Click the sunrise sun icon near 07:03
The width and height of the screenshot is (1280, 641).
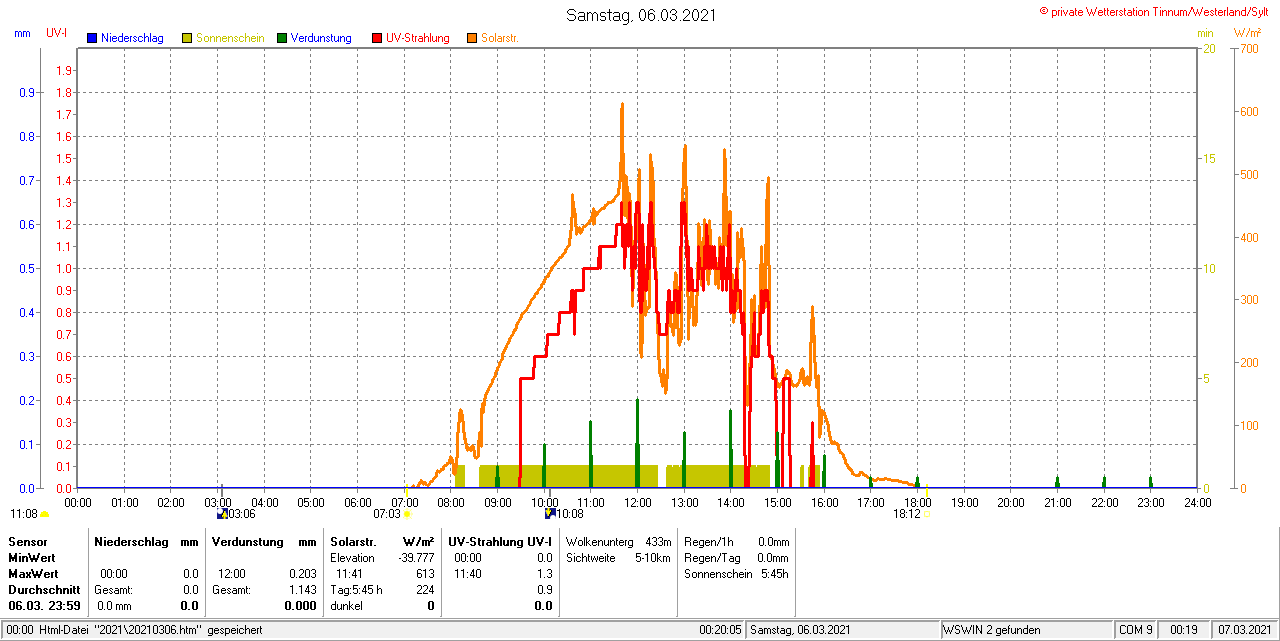(x=407, y=514)
